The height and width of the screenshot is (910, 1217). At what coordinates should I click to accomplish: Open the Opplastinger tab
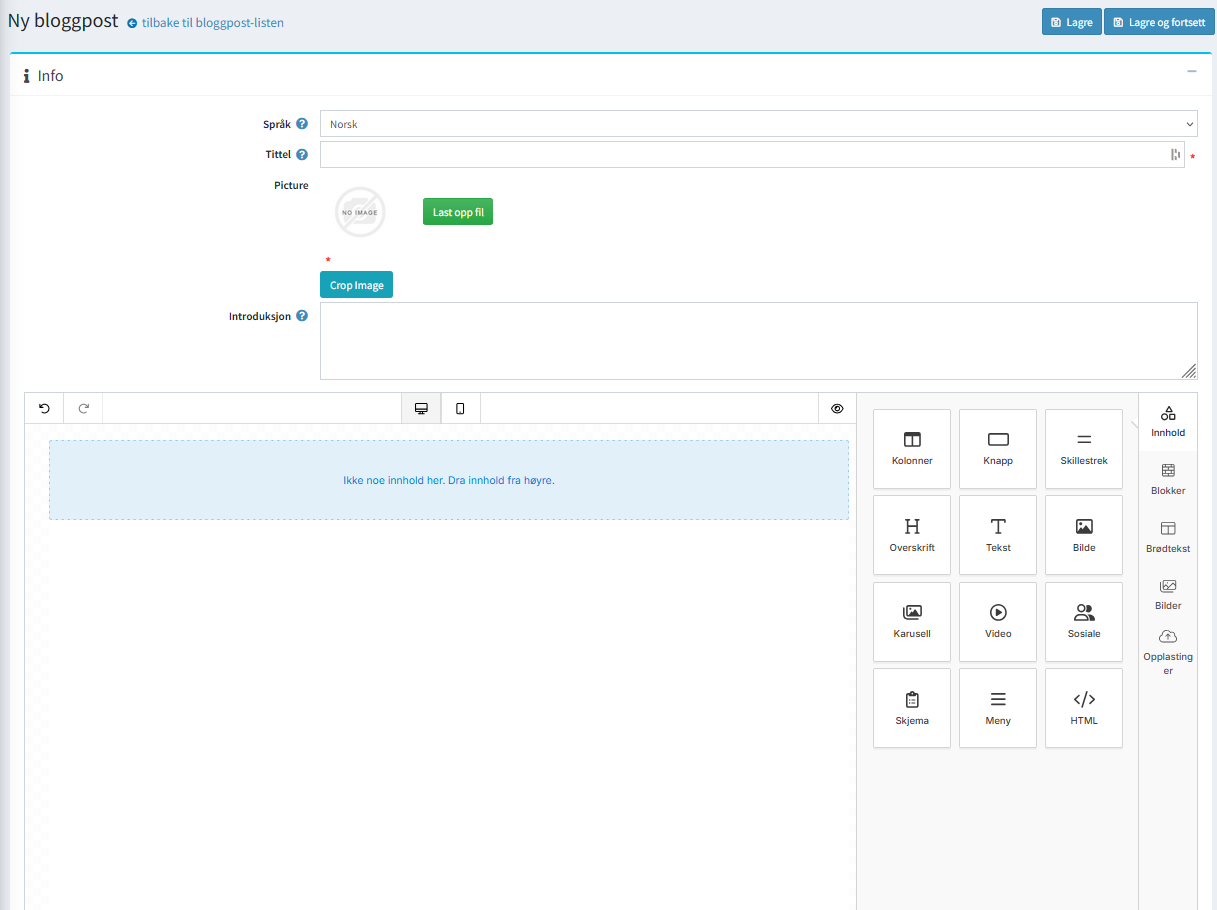click(1167, 651)
